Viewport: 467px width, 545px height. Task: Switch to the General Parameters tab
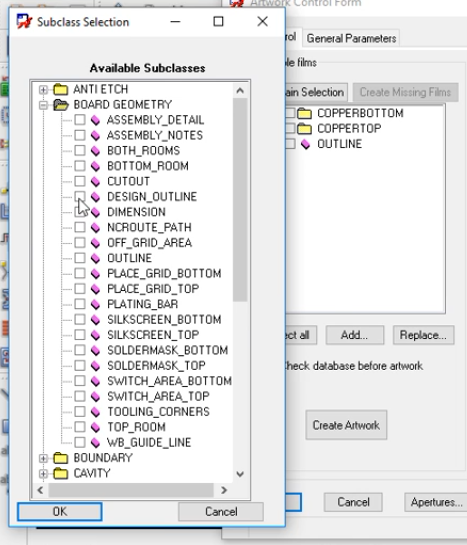click(x=351, y=38)
